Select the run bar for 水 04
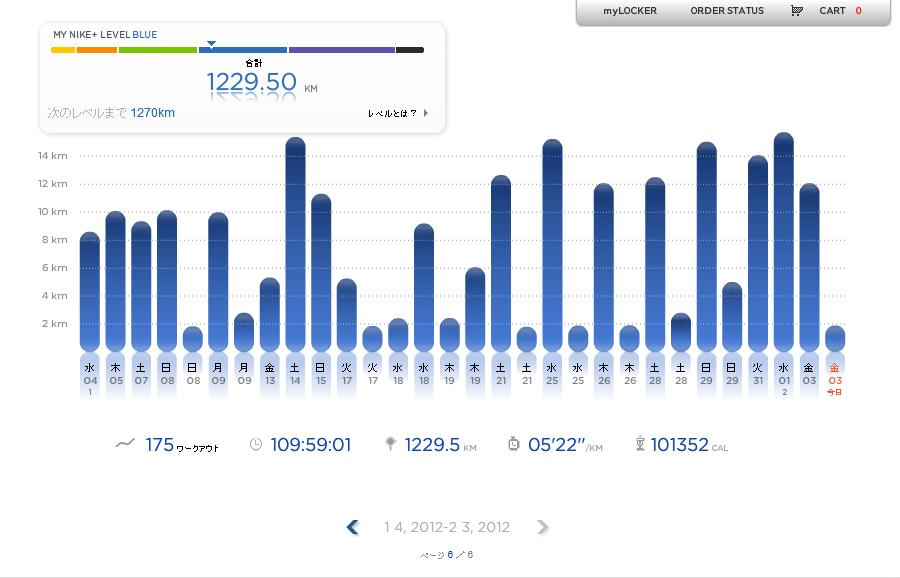Screen dimensions: 900x578 pos(90,292)
